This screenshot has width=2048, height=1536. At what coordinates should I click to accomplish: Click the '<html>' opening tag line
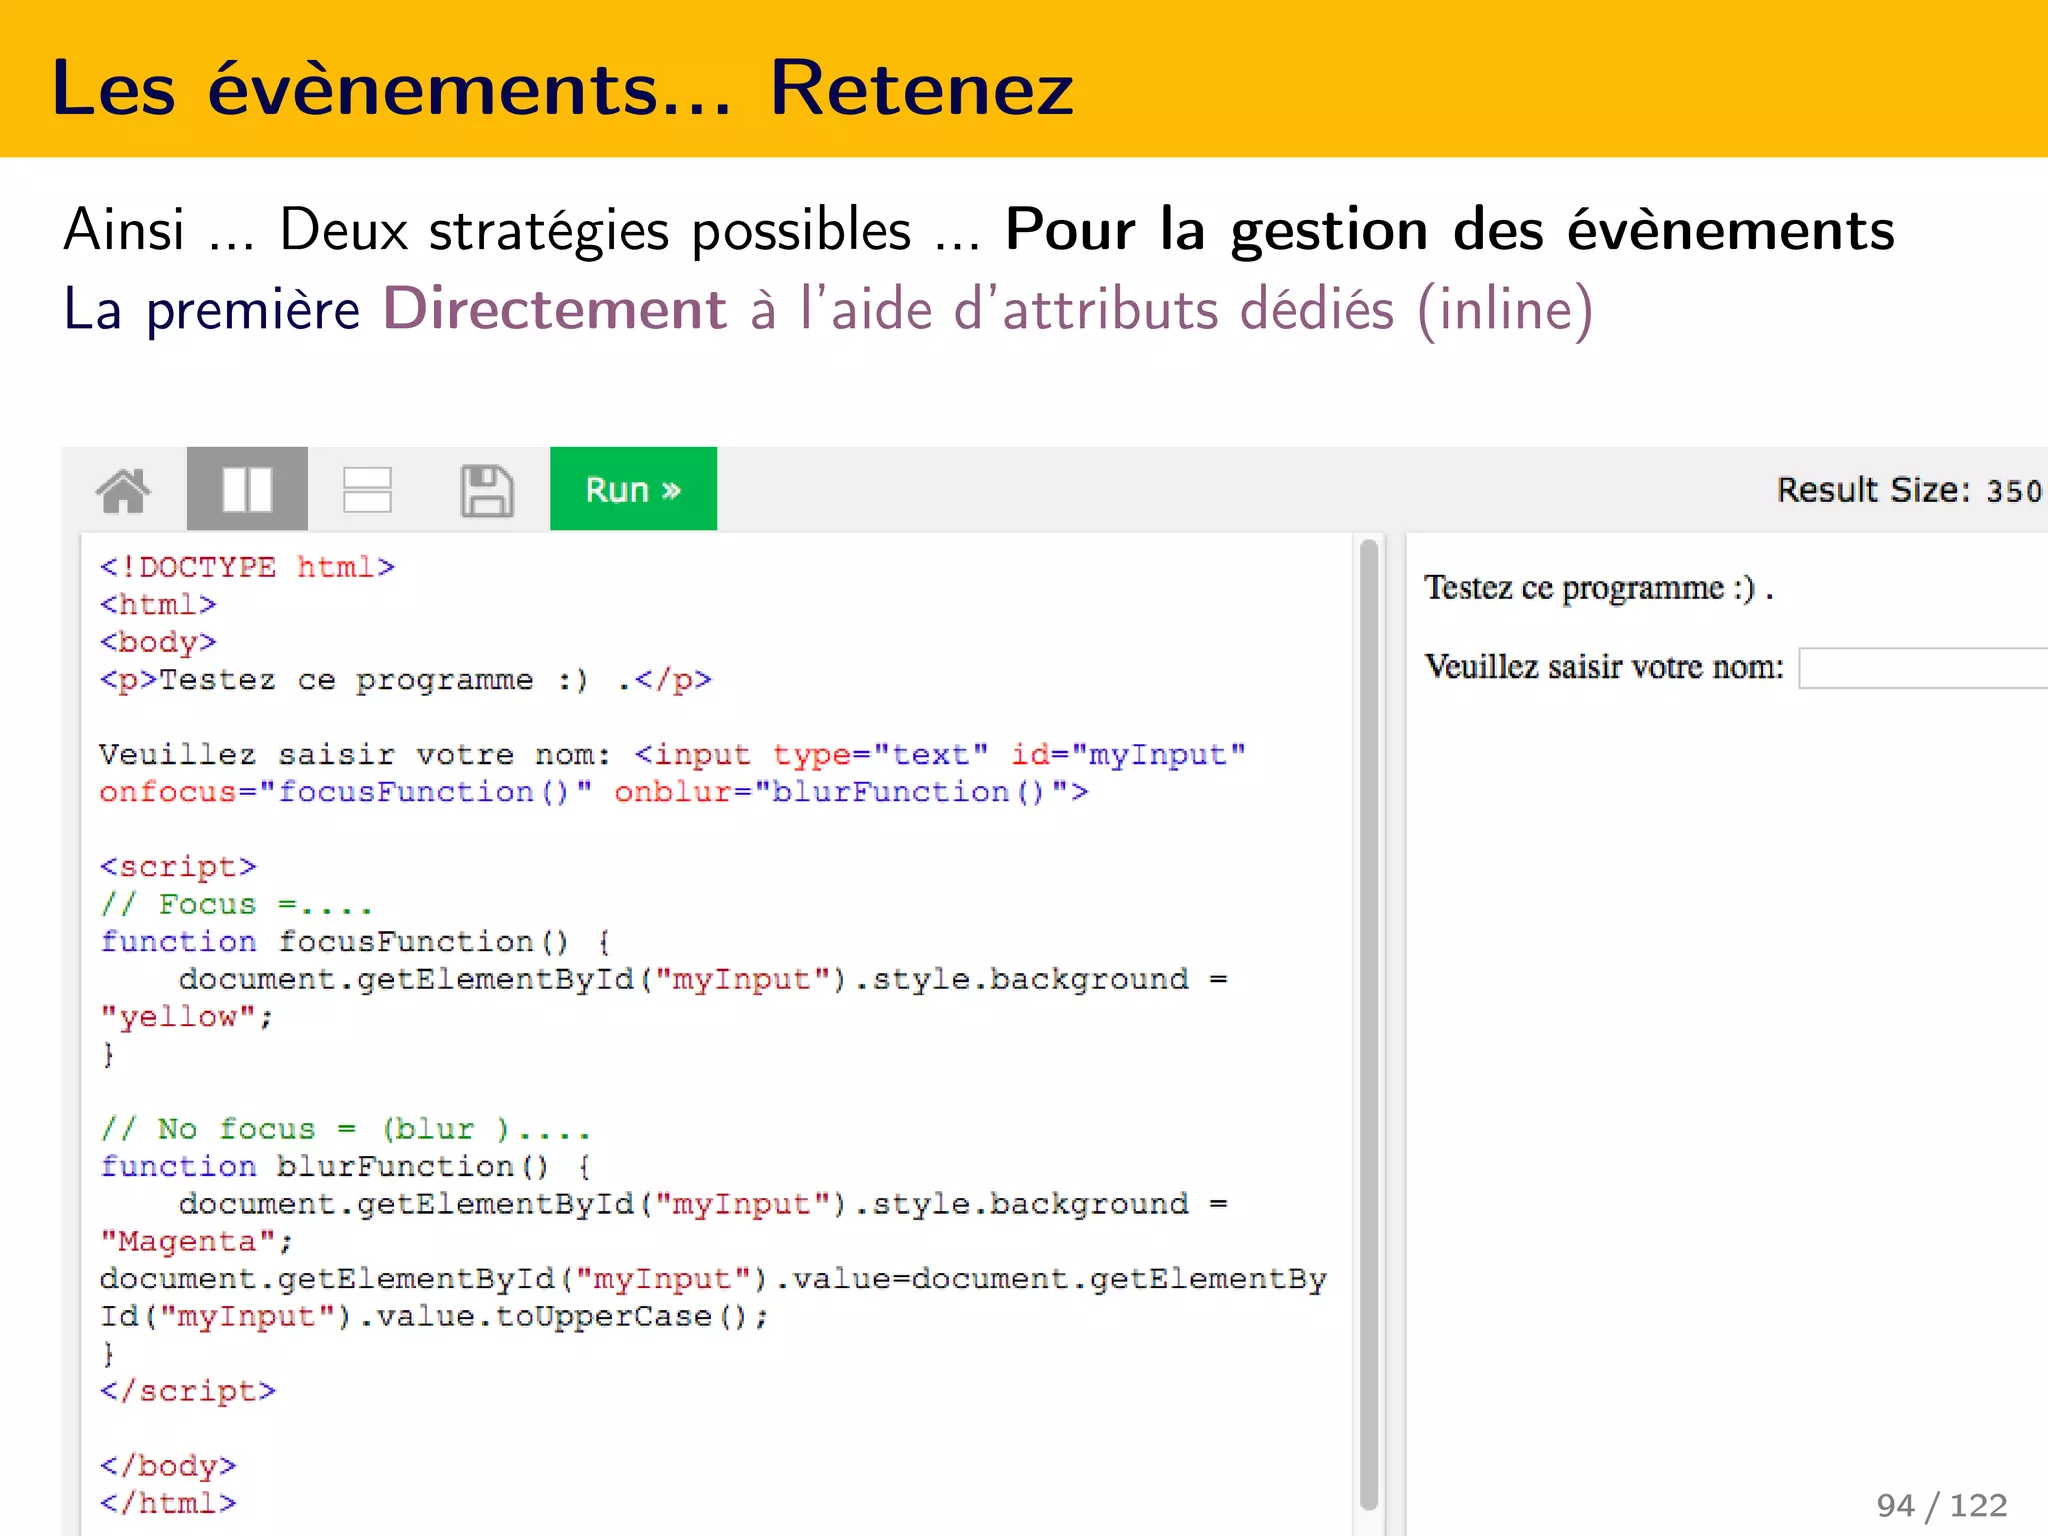click(x=158, y=605)
